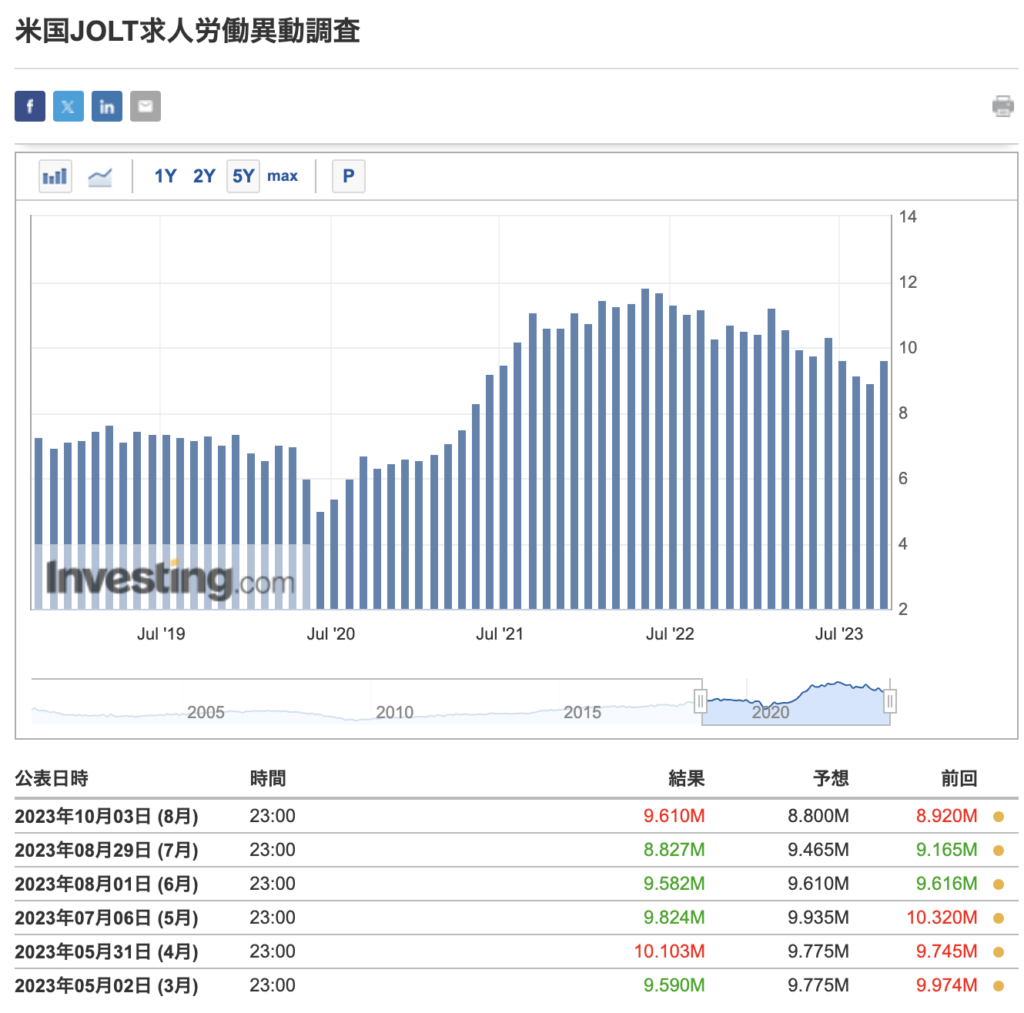Click forecast value 8.800M
Screen dimensions: 1024x1013
(x=818, y=816)
